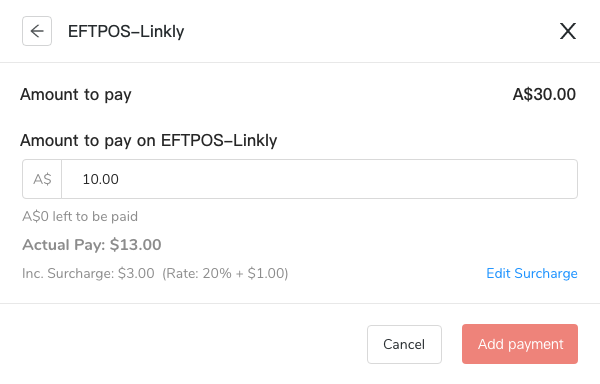
Task: Click the 'Actual Pay:' label
Action: (64, 245)
